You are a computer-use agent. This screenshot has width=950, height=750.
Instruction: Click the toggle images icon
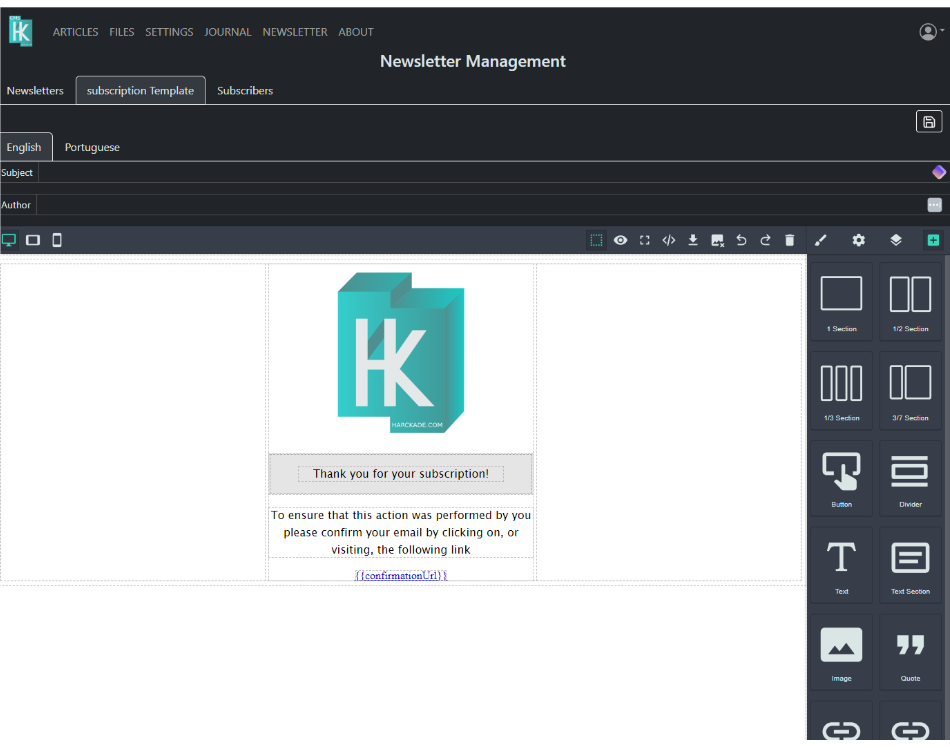pos(717,240)
